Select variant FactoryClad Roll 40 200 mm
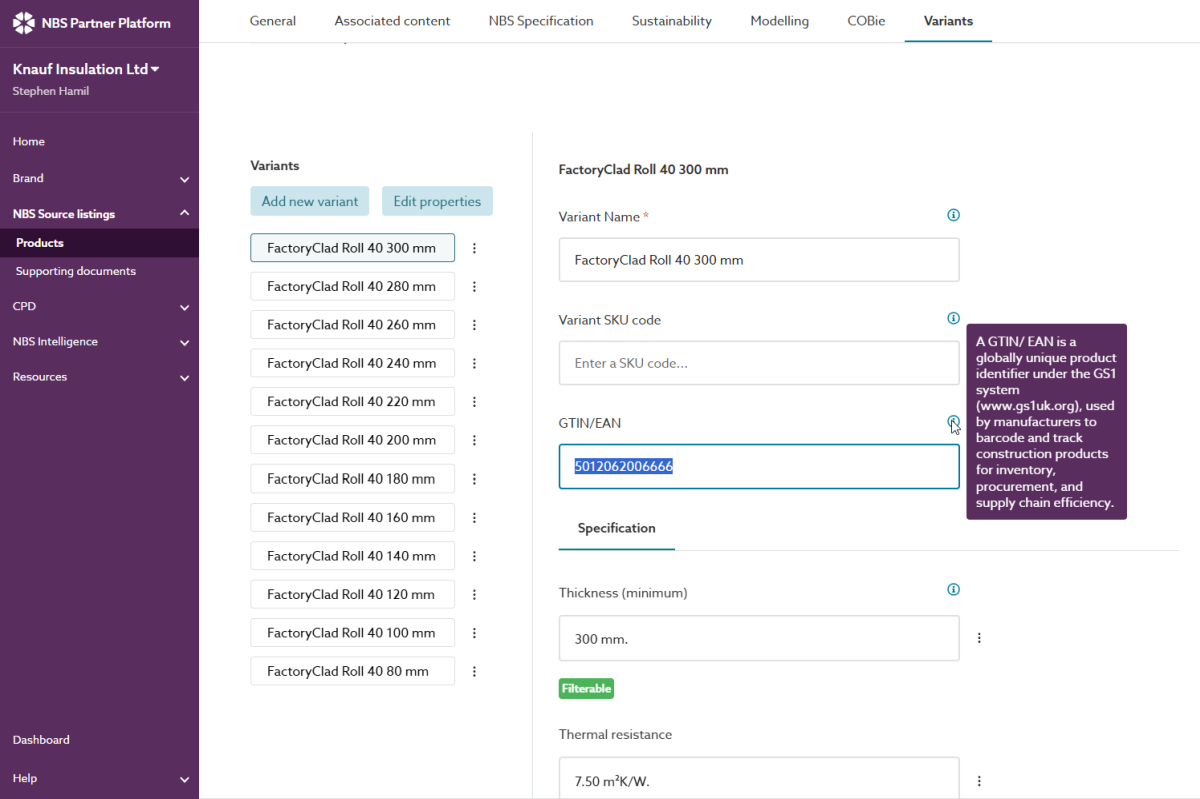This screenshot has width=1200, height=799. (352, 440)
